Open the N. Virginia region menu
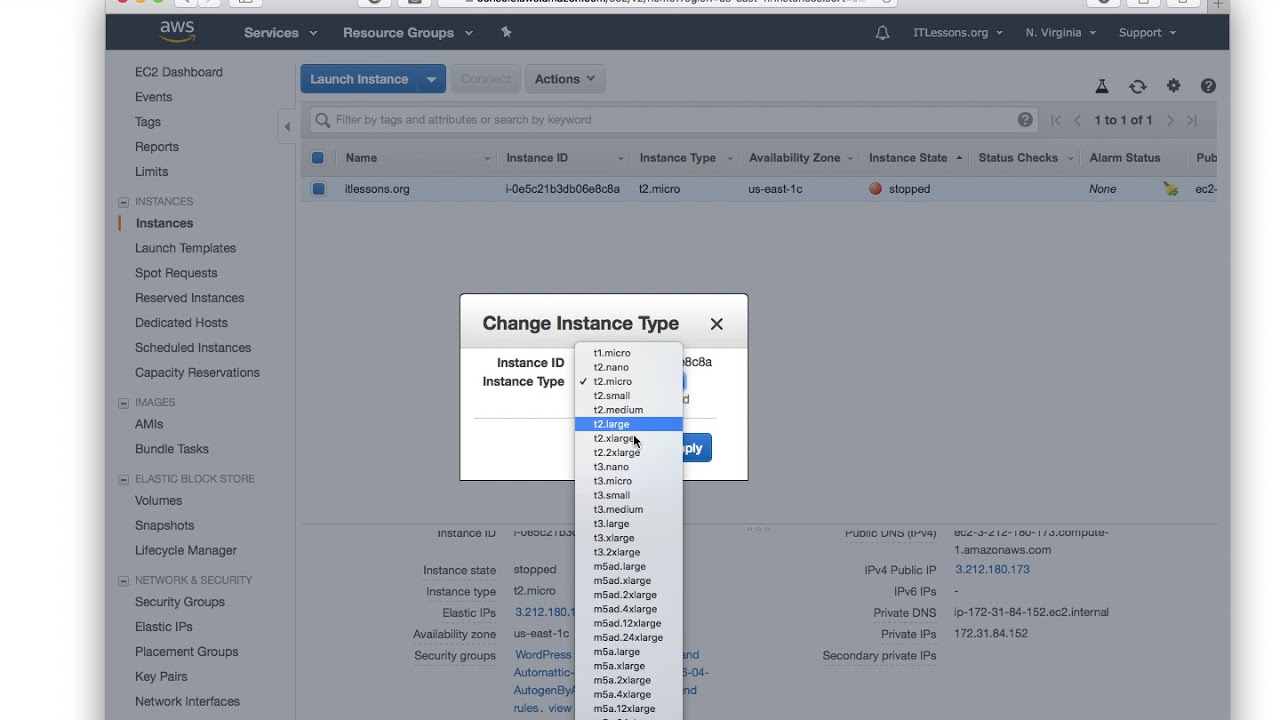Image resolution: width=1280 pixels, height=720 pixels. 1060,32
